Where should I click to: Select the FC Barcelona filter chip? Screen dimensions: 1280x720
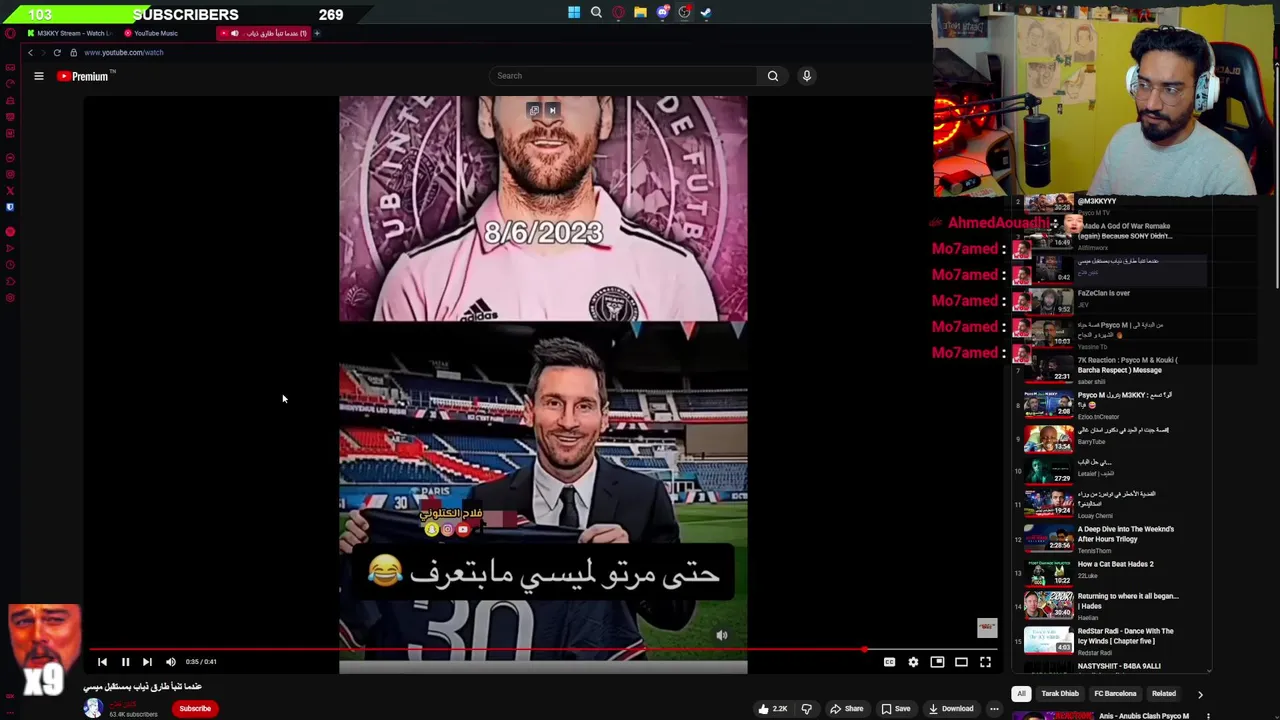1115,694
